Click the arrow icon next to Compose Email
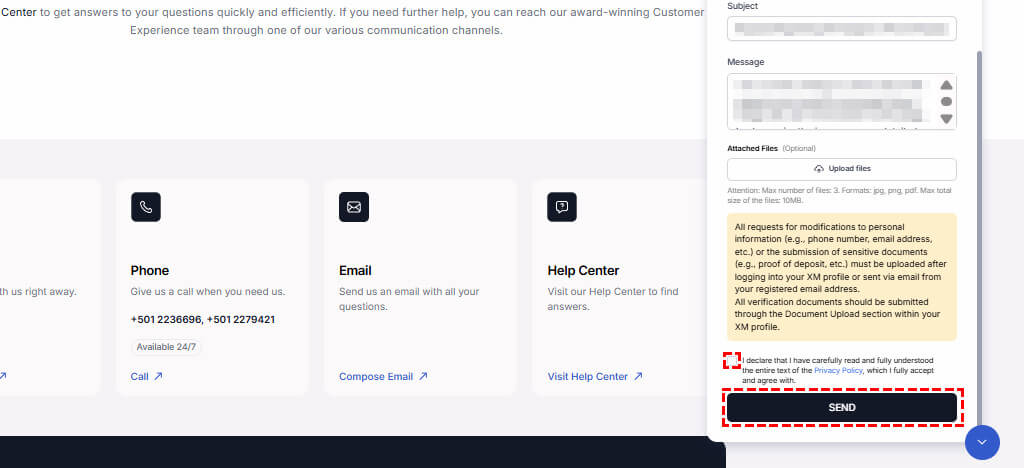The width and height of the screenshot is (1024, 468). [423, 376]
